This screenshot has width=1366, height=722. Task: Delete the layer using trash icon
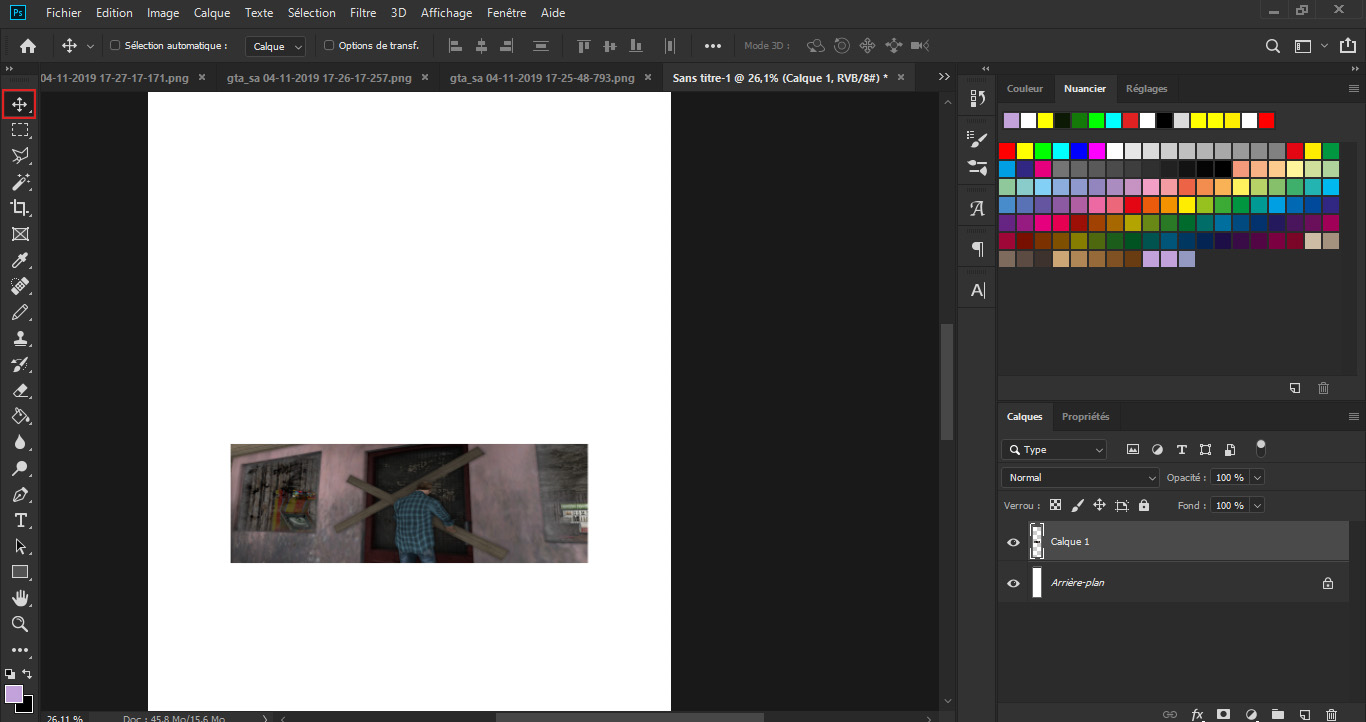[x=1330, y=714]
